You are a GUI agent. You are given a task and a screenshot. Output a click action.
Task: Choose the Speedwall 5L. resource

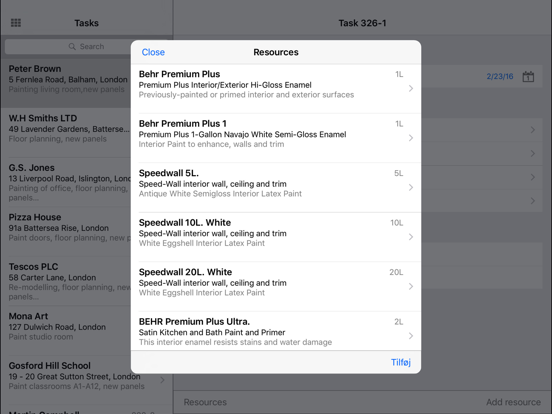click(x=276, y=188)
